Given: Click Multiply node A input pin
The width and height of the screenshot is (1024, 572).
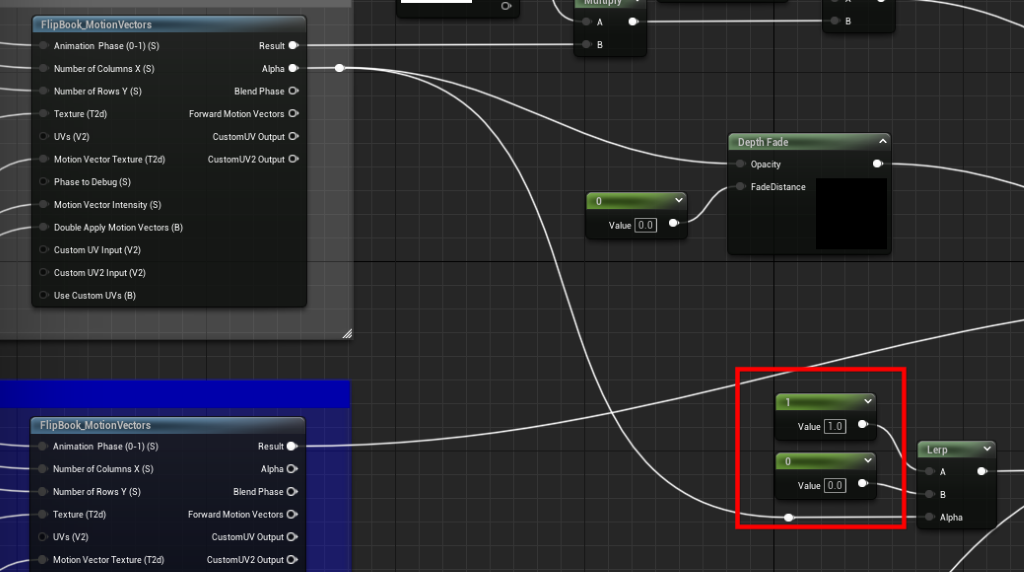Looking at the screenshot, I should tap(586, 22).
